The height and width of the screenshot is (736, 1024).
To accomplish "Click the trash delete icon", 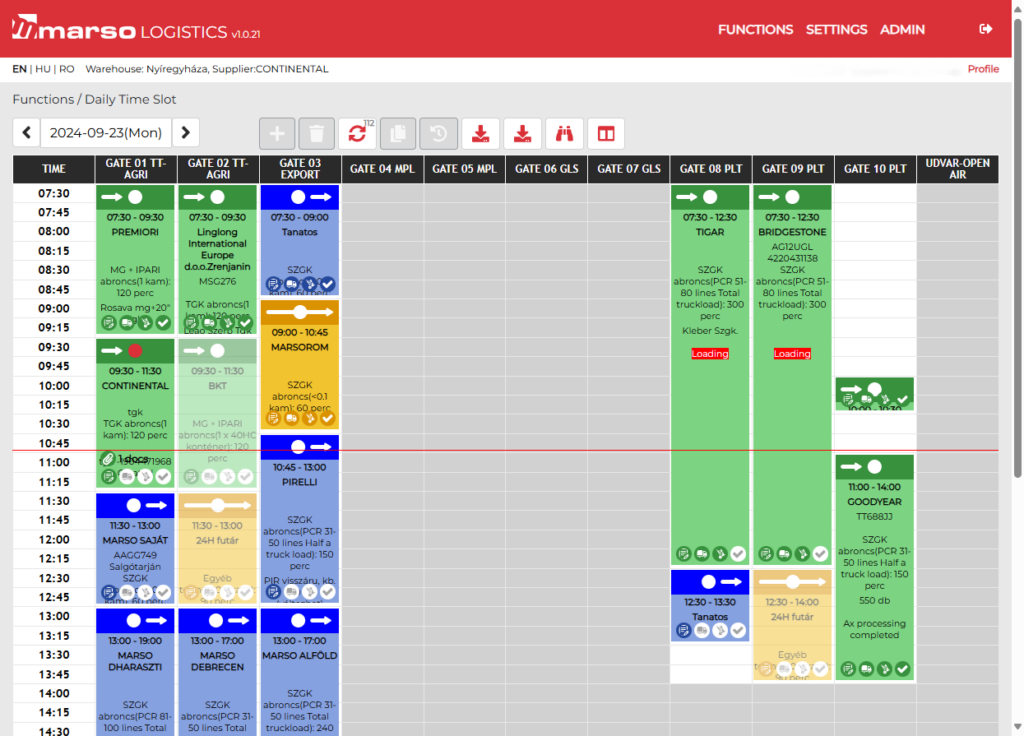I will point(316,134).
